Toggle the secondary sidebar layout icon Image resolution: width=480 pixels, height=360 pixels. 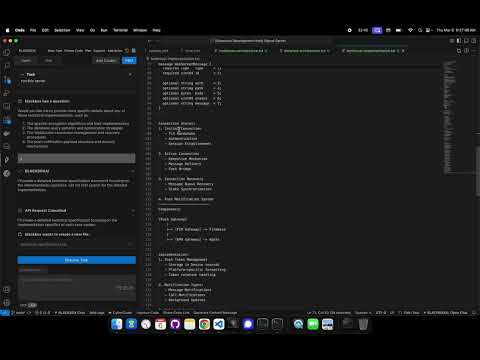(474, 41)
